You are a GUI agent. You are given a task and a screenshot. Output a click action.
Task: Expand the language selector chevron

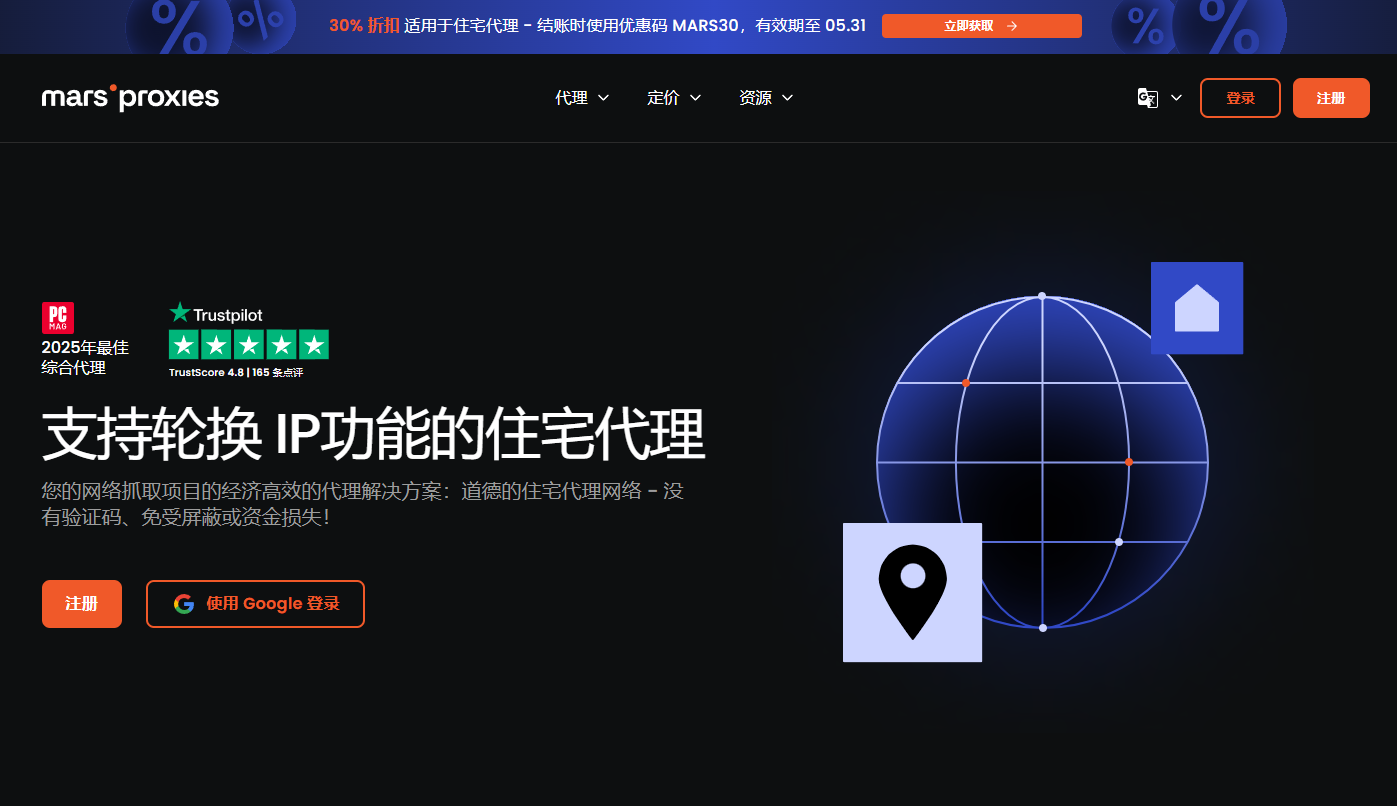coord(1176,98)
